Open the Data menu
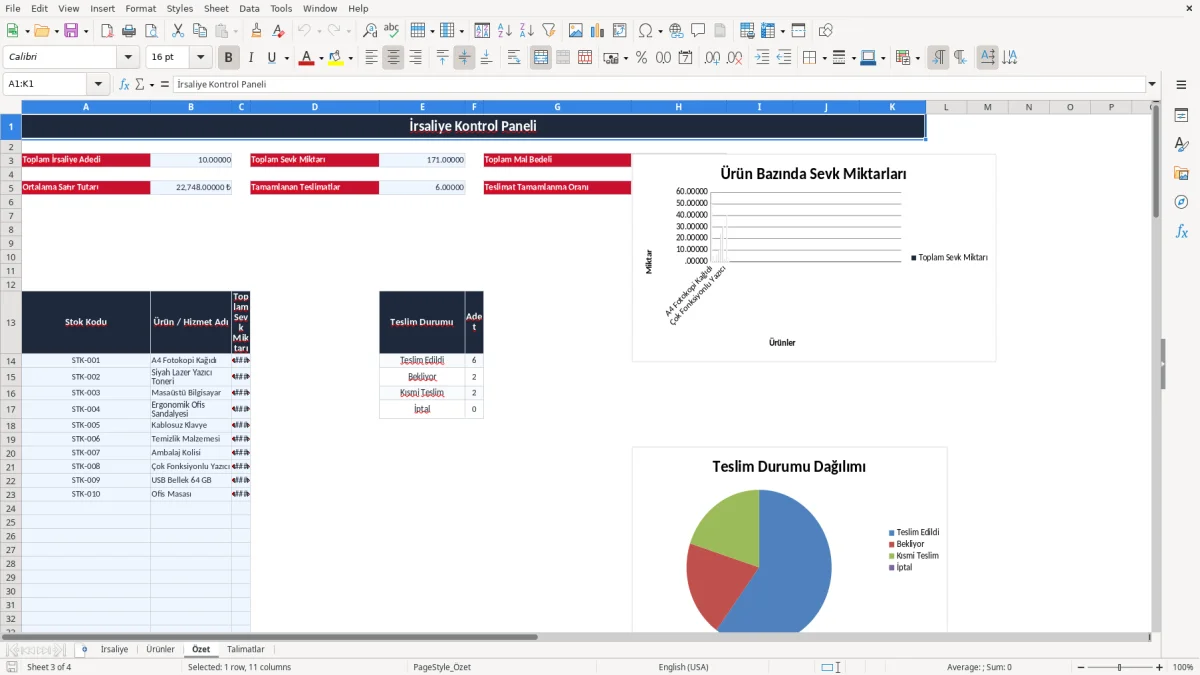 pos(249,8)
